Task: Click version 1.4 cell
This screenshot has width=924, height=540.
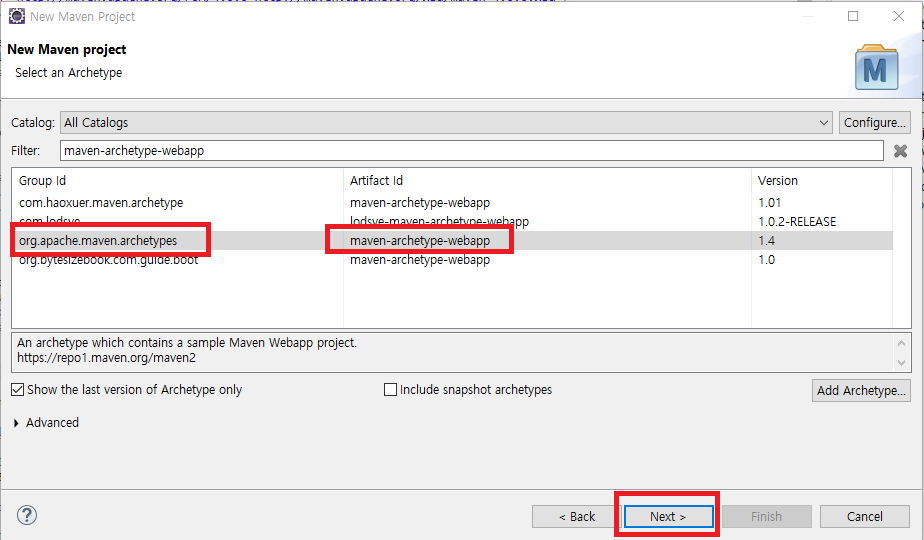Action: click(767, 241)
